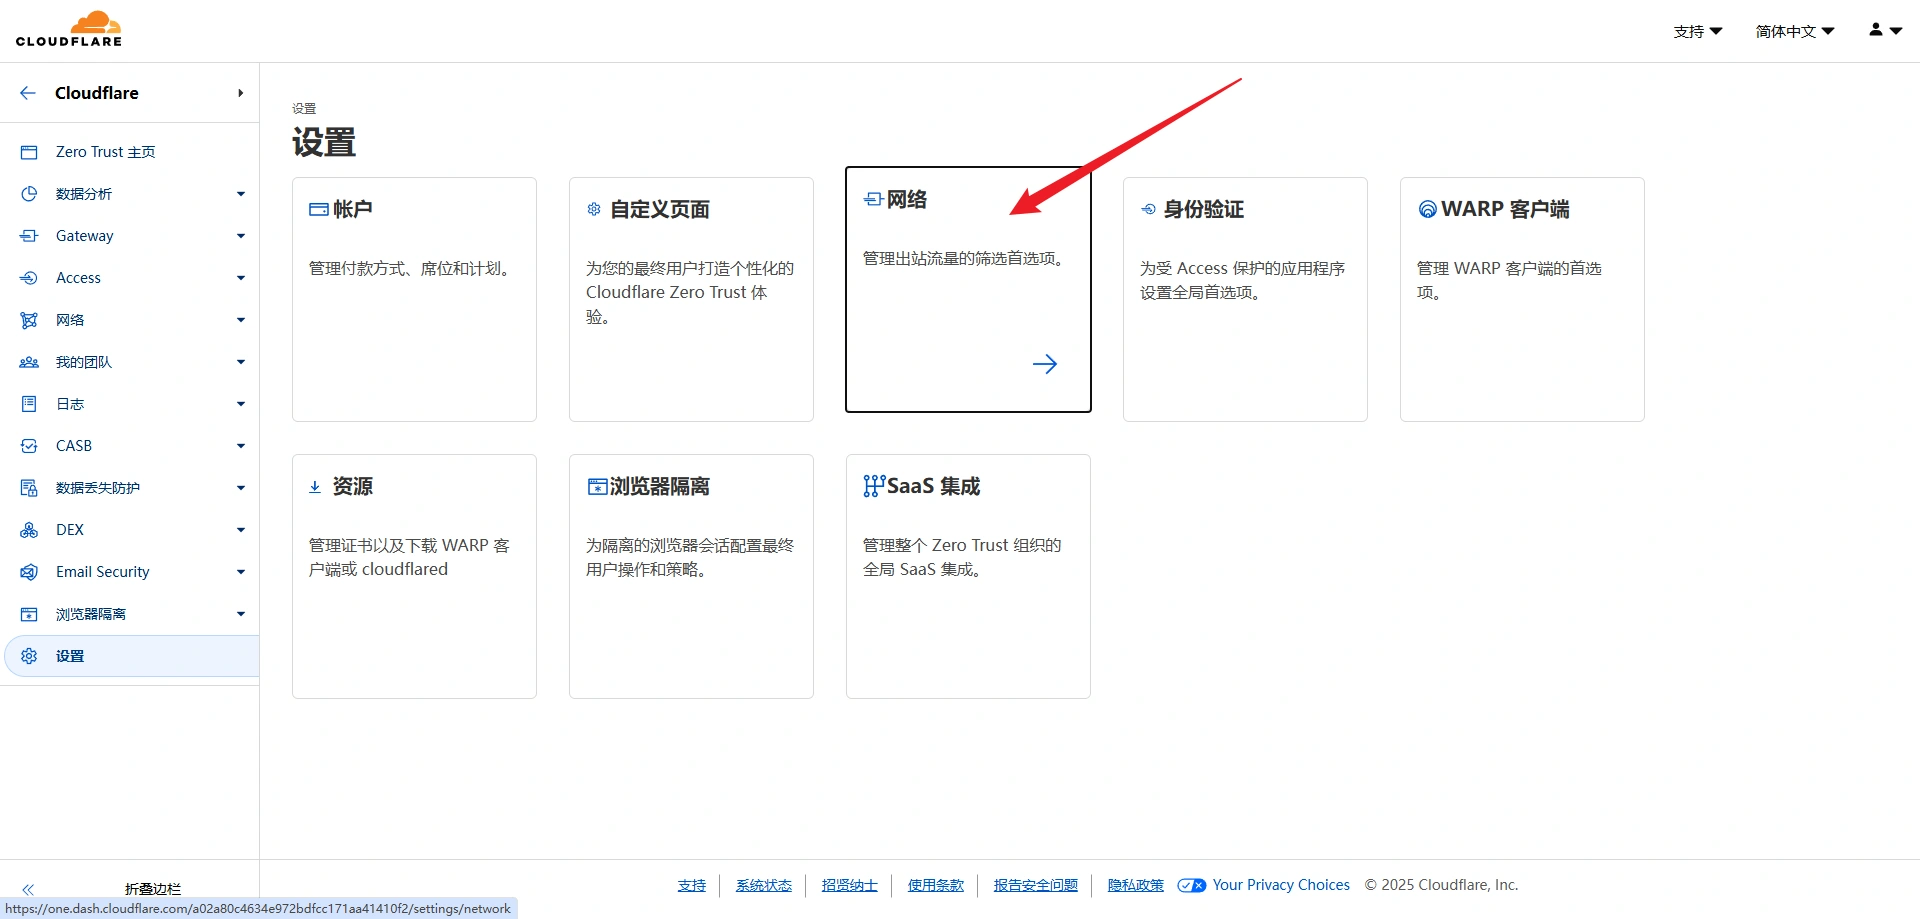
Task: Open the 隐私政策 footer link
Action: (x=1136, y=885)
